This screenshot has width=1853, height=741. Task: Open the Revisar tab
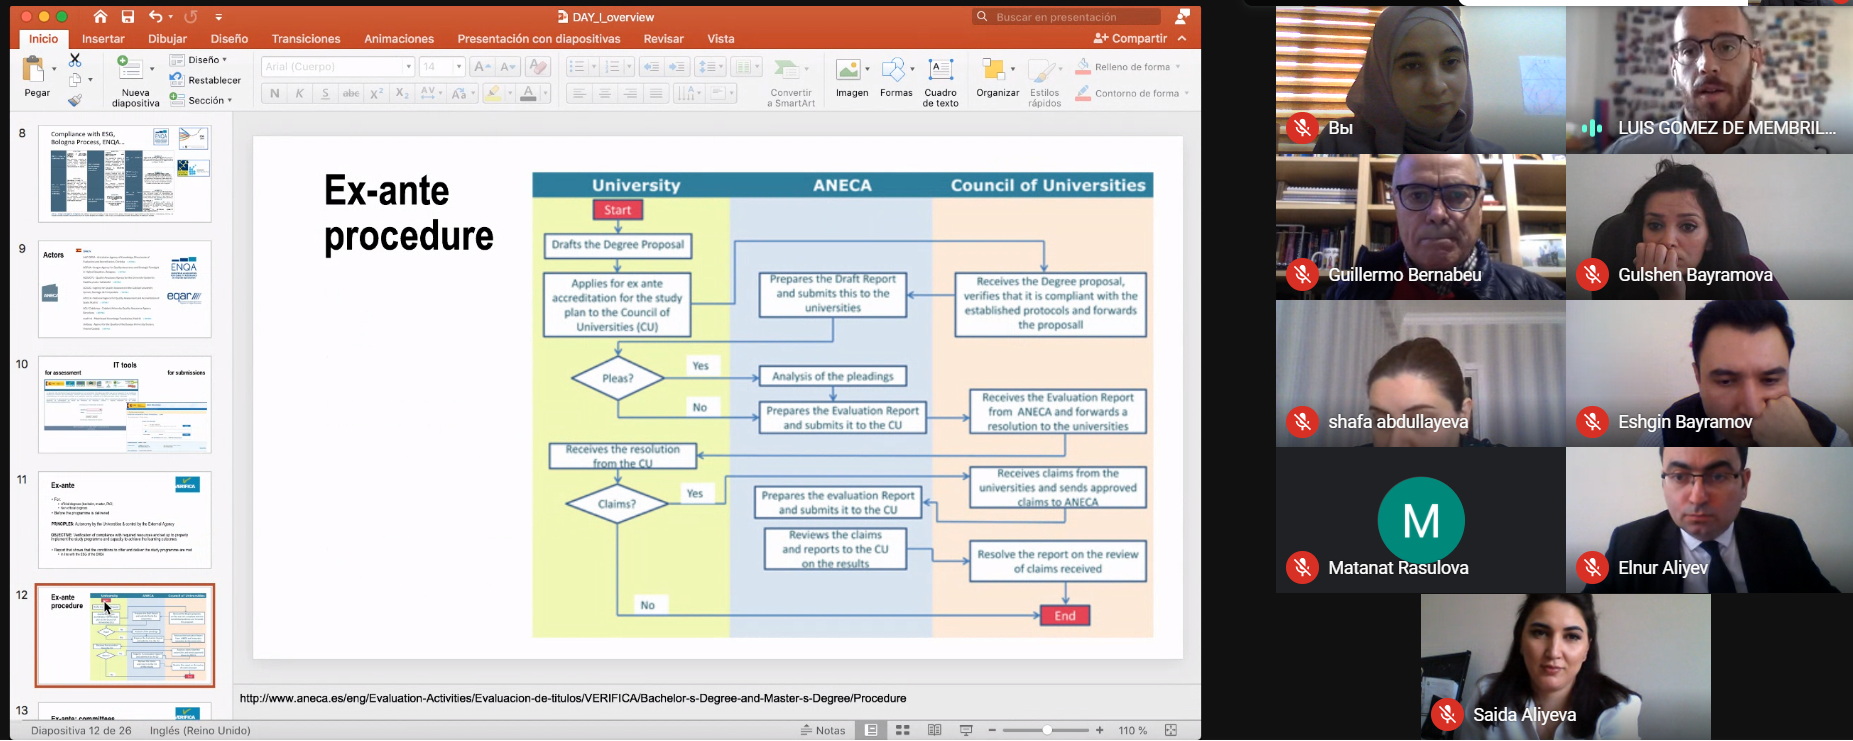click(663, 39)
